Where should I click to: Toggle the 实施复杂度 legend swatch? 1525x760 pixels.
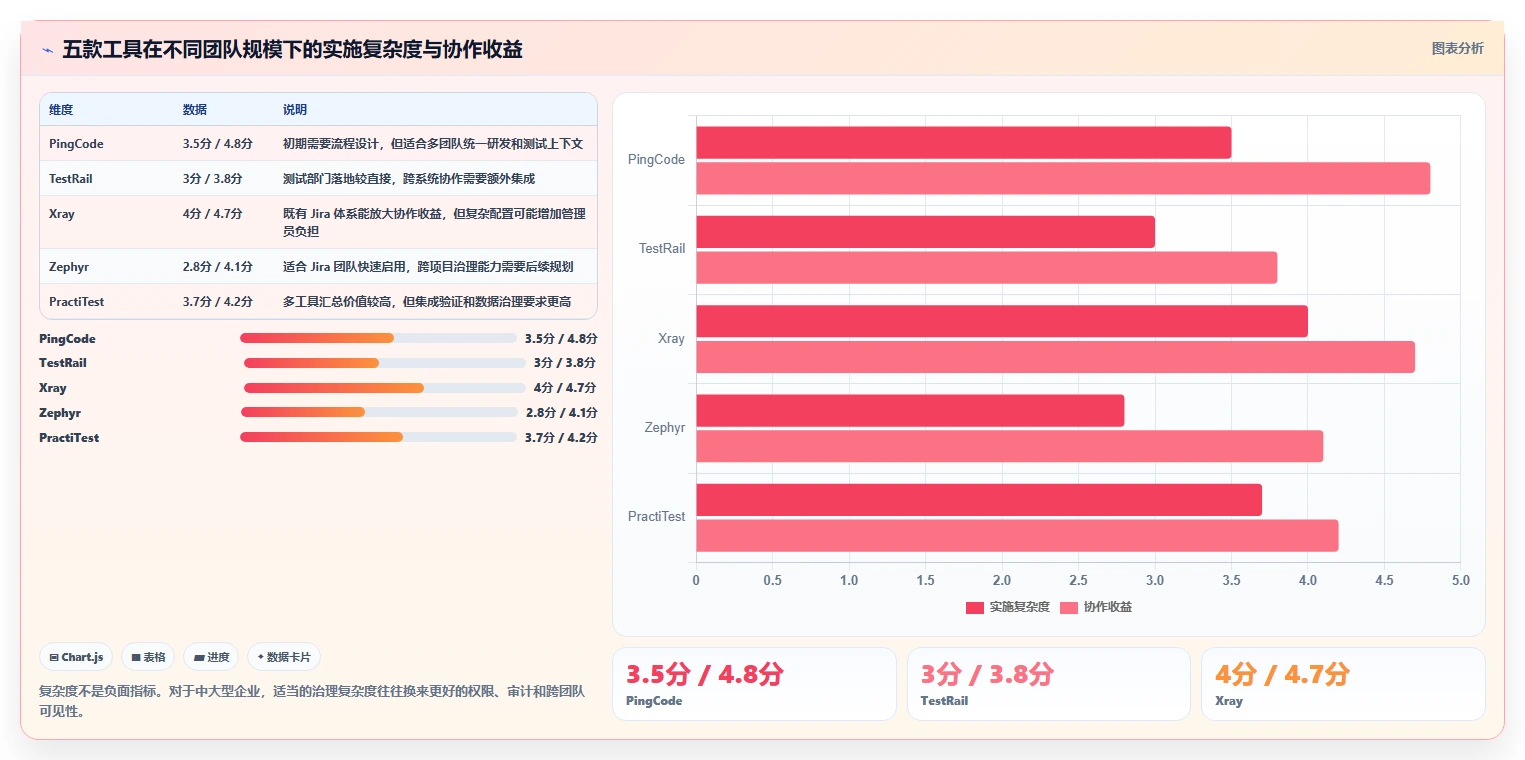click(975, 607)
